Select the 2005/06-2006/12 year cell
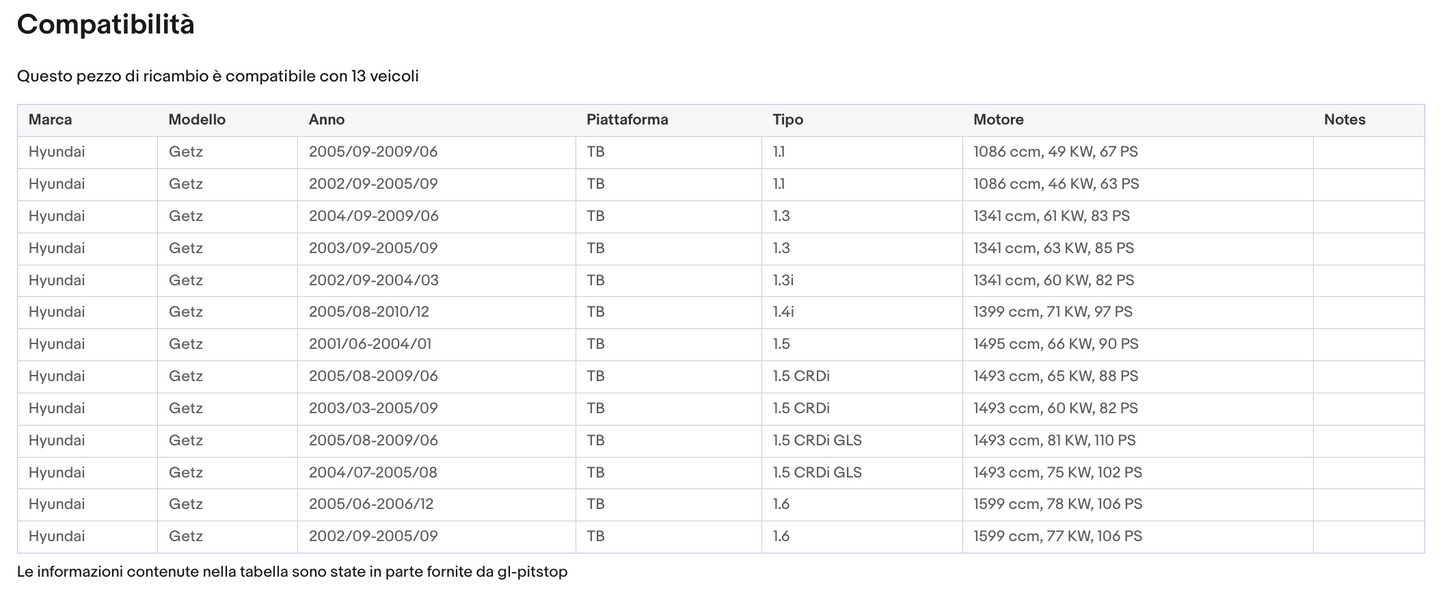Viewport: 1445px width, 602px height. coord(371,504)
